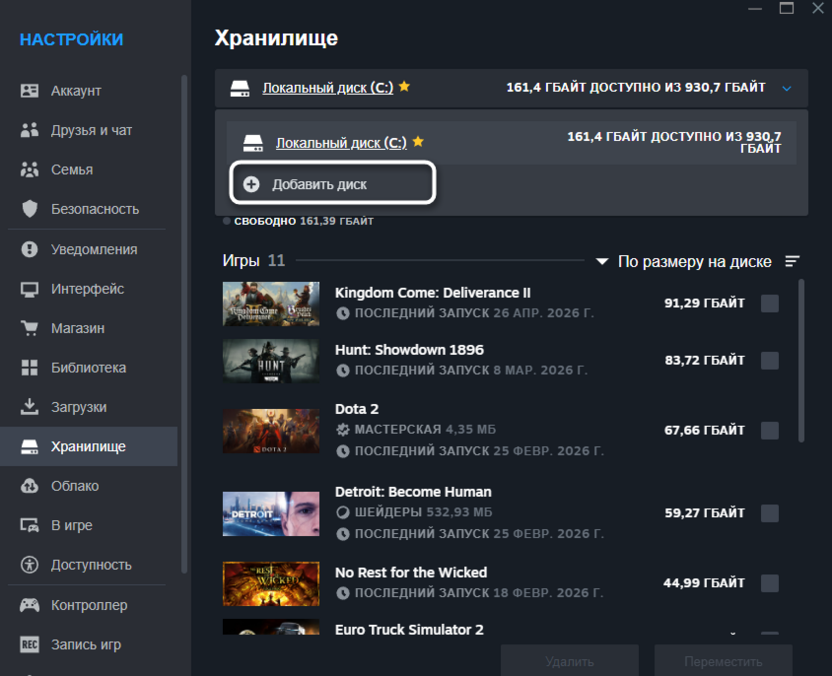Open the Kingdom Come: Deliverance II thumbnail
832x676 pixels.
coord(271,304)
